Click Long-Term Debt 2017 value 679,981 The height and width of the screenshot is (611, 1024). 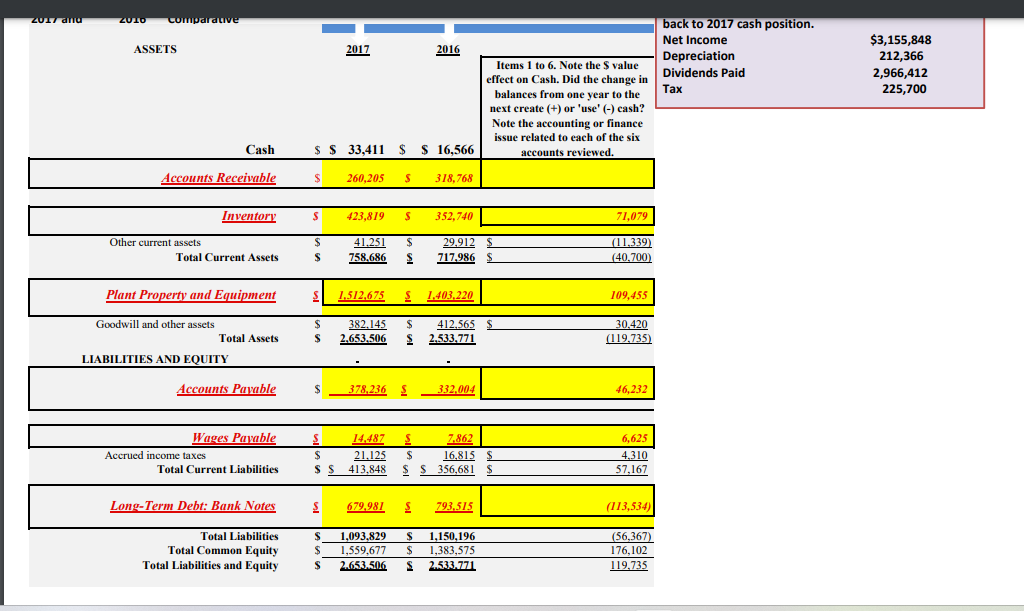tap(365, 506)
